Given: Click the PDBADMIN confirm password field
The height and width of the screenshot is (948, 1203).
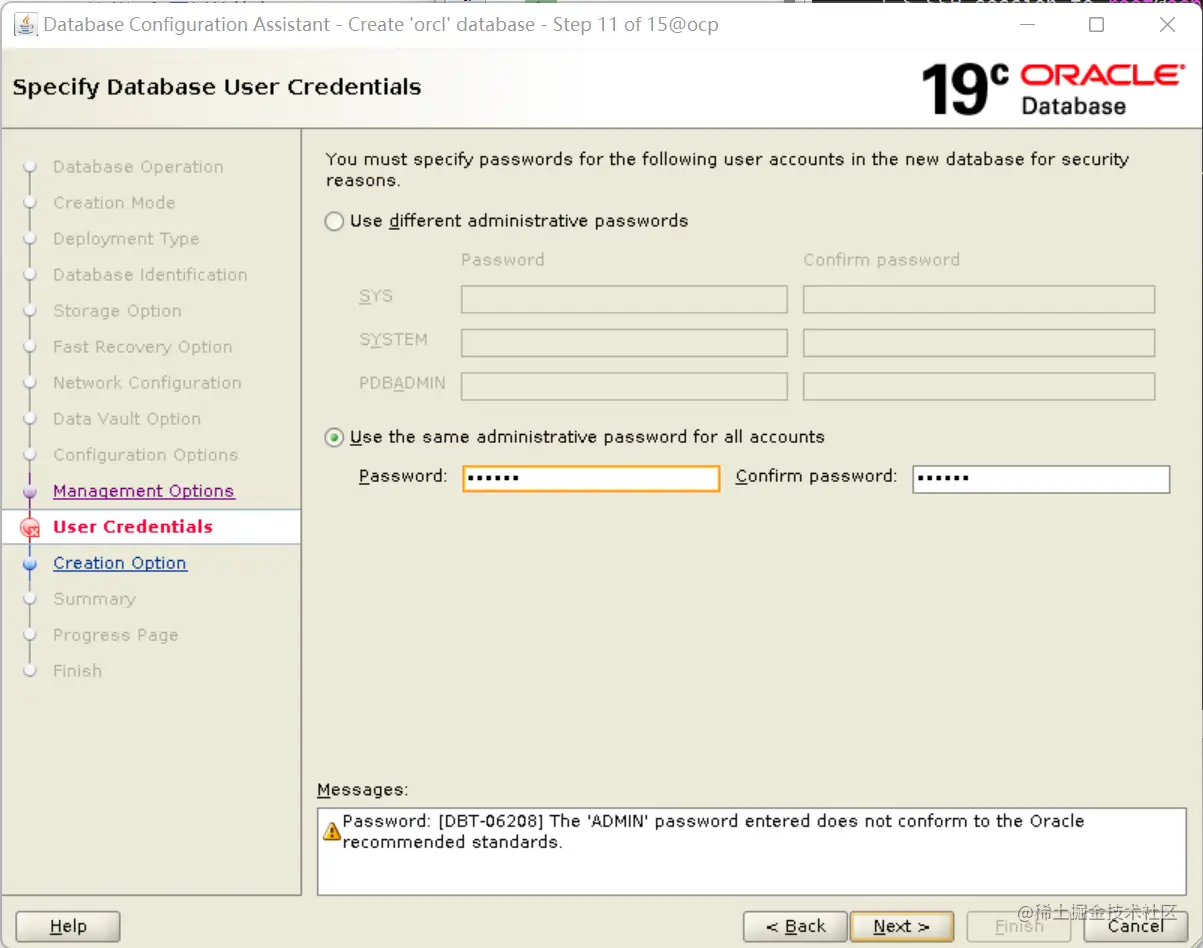Looking at the screenshot, I should tap(979, 386).
